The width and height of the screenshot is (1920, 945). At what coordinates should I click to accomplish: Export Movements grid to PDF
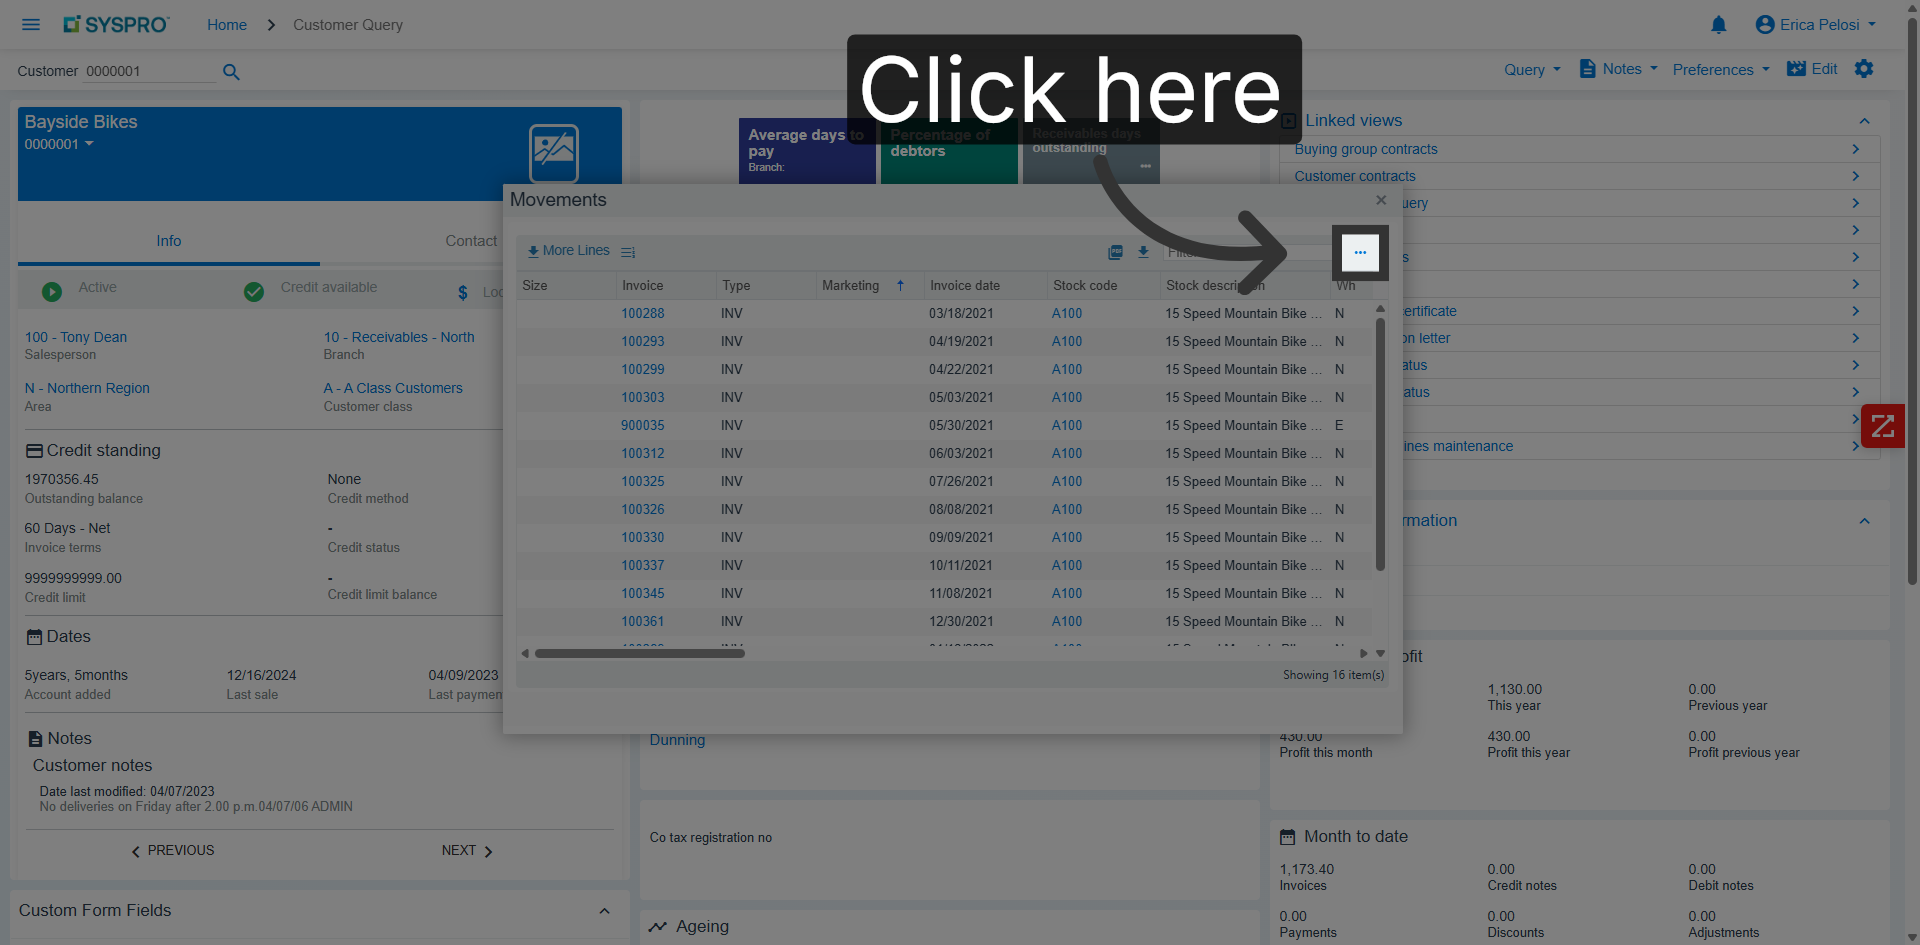1115,252
